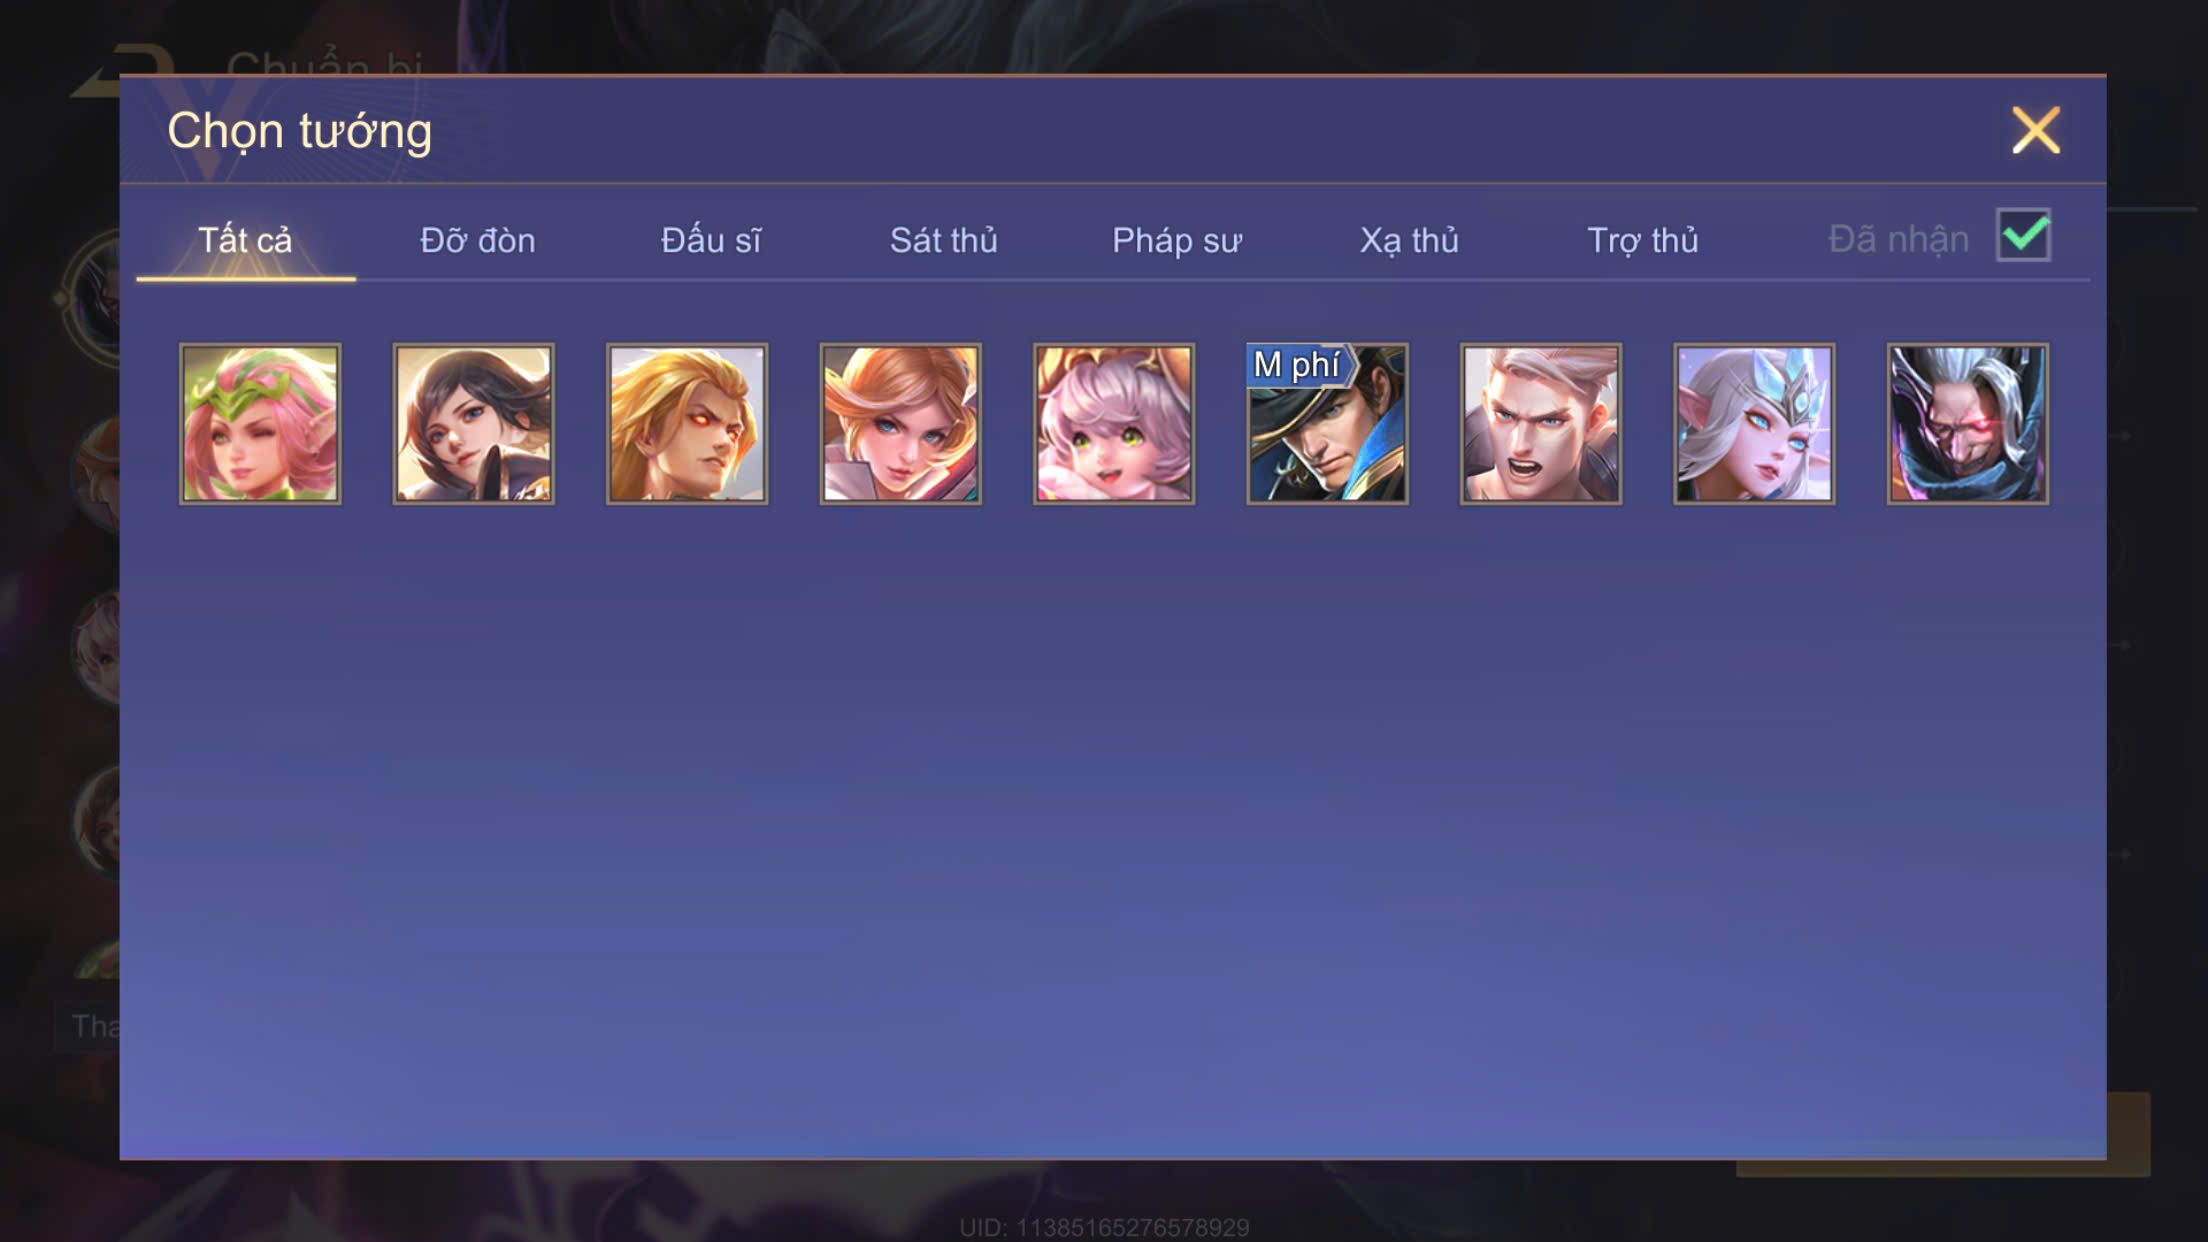Screen dimensions: 2208x1242
Task: Switch to the Xạ thủ tab
Action: 1409,240
